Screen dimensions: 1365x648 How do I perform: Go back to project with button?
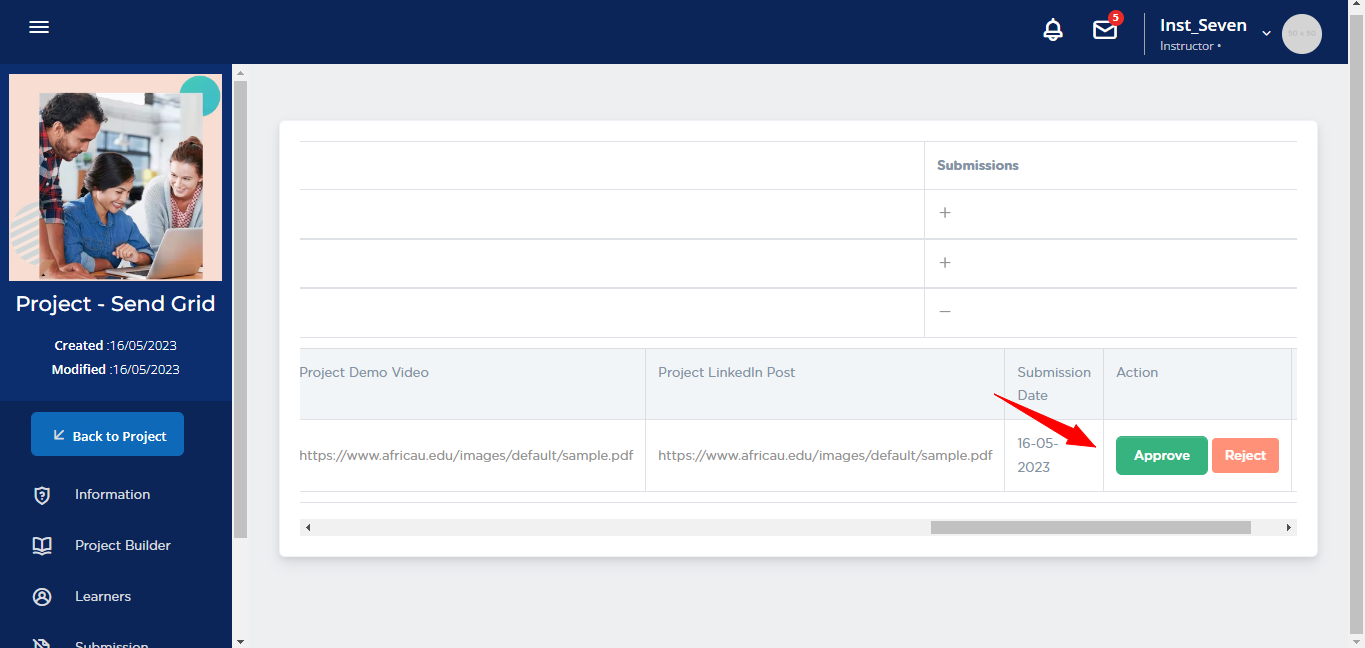click(108, 435)
